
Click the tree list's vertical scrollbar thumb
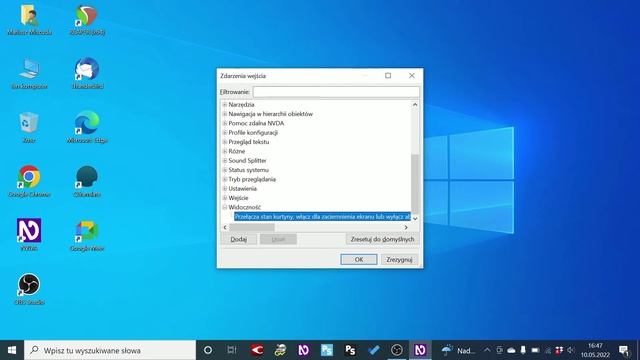coord(415,184)
